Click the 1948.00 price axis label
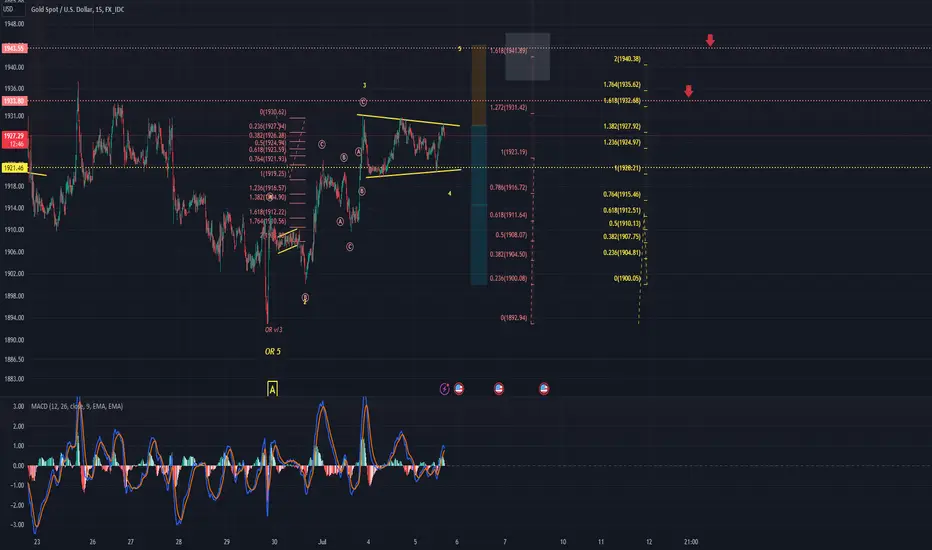This screenshot has width=932, height=550. coord(14,24)
